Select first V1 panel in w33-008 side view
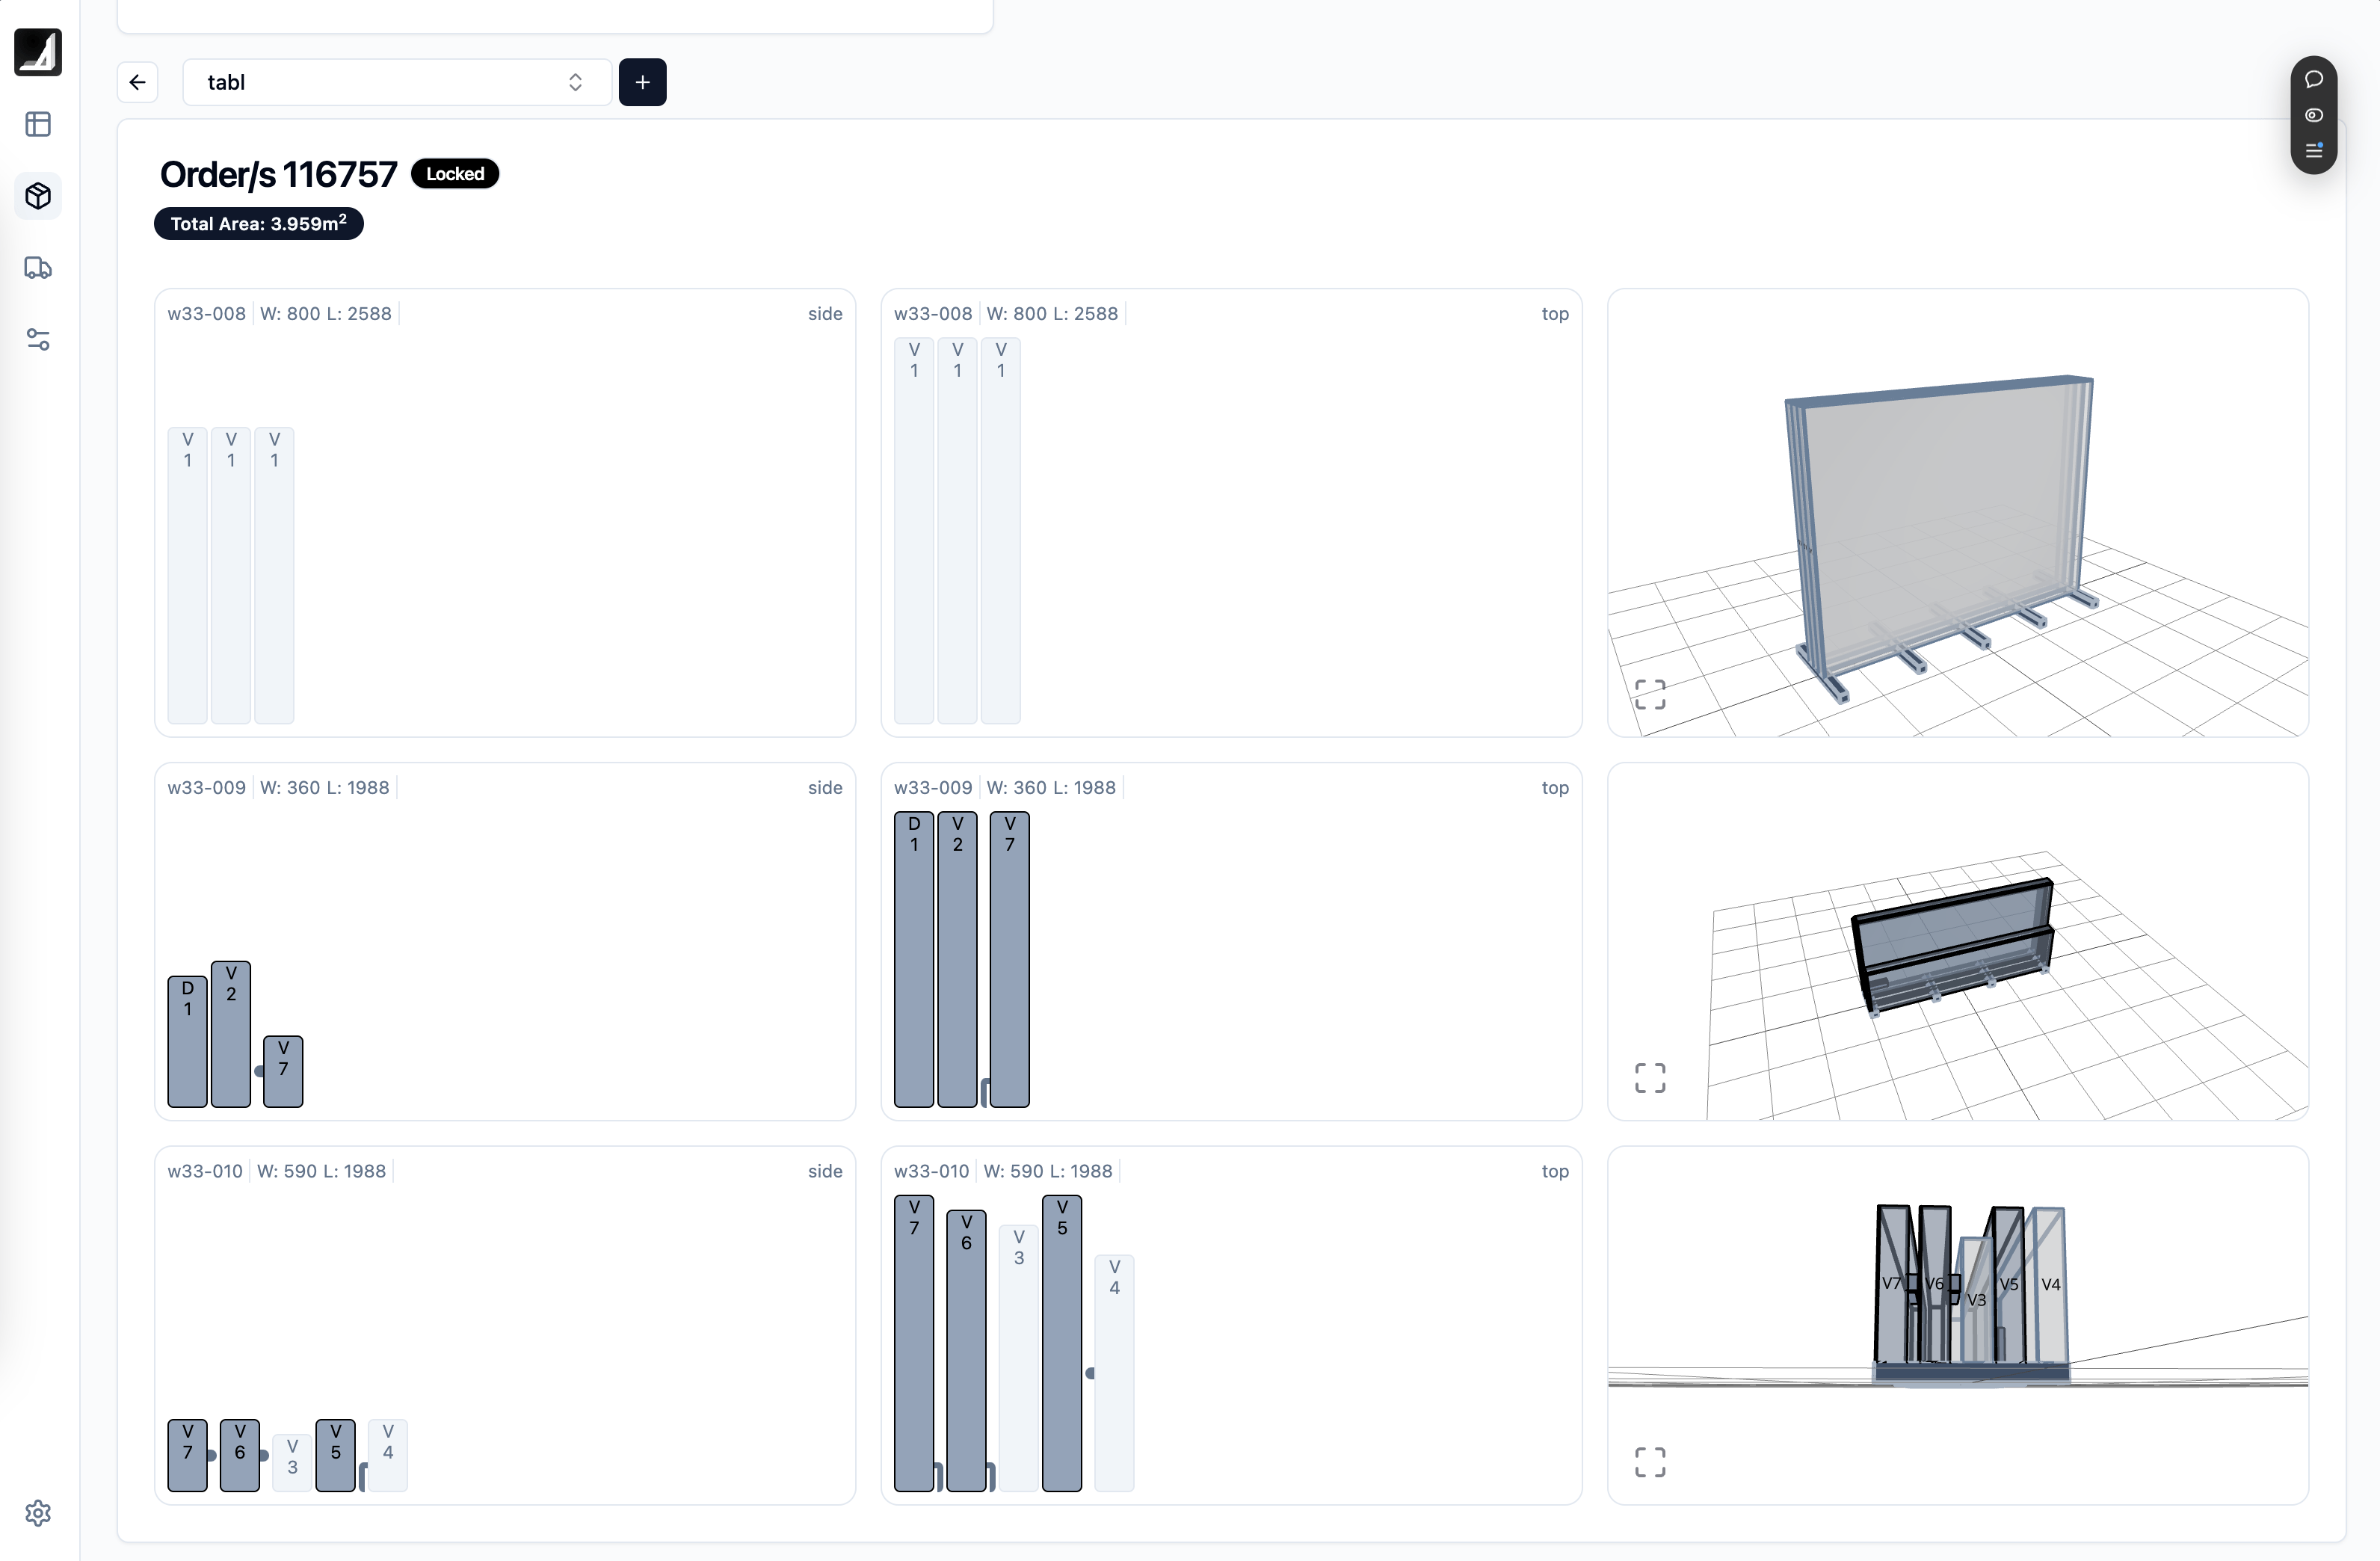This screenshot has height=1561, width=2380. tap(188, 575)
